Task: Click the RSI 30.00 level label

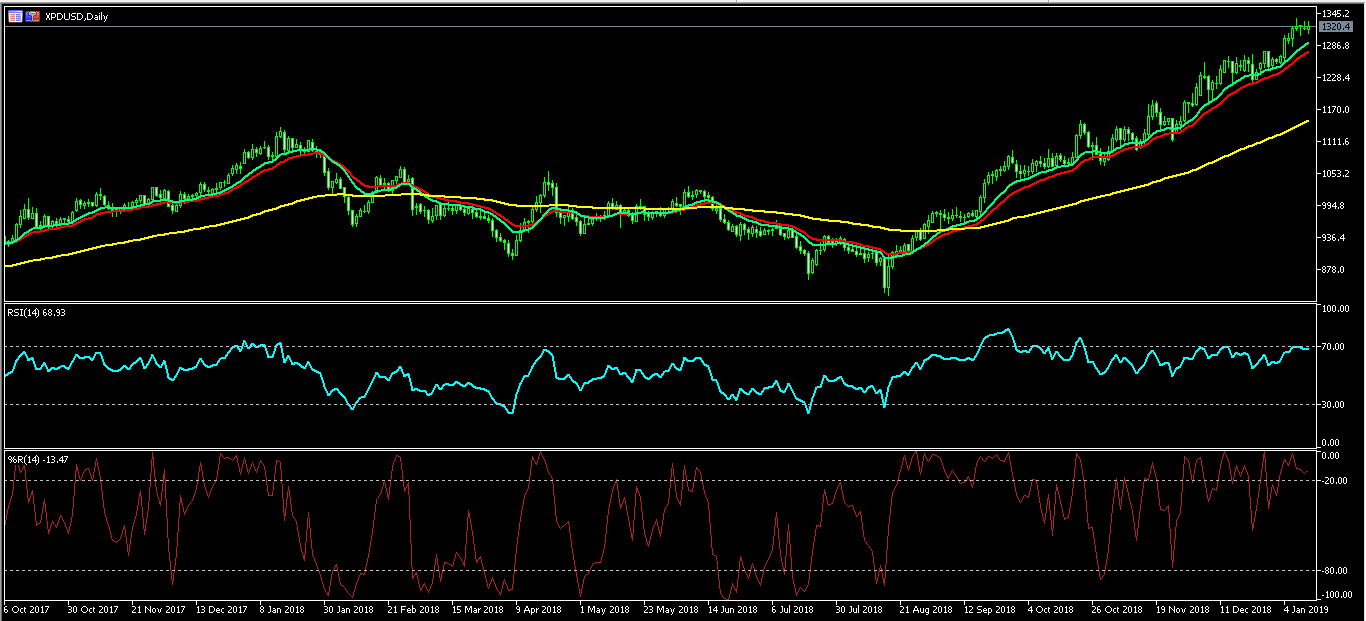Action: tap(1332, 405)
